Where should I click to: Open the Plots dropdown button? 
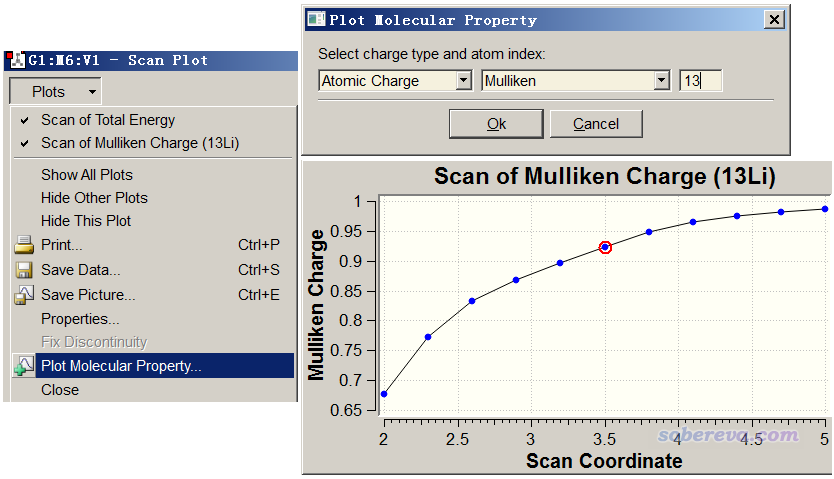click(55, 91)
